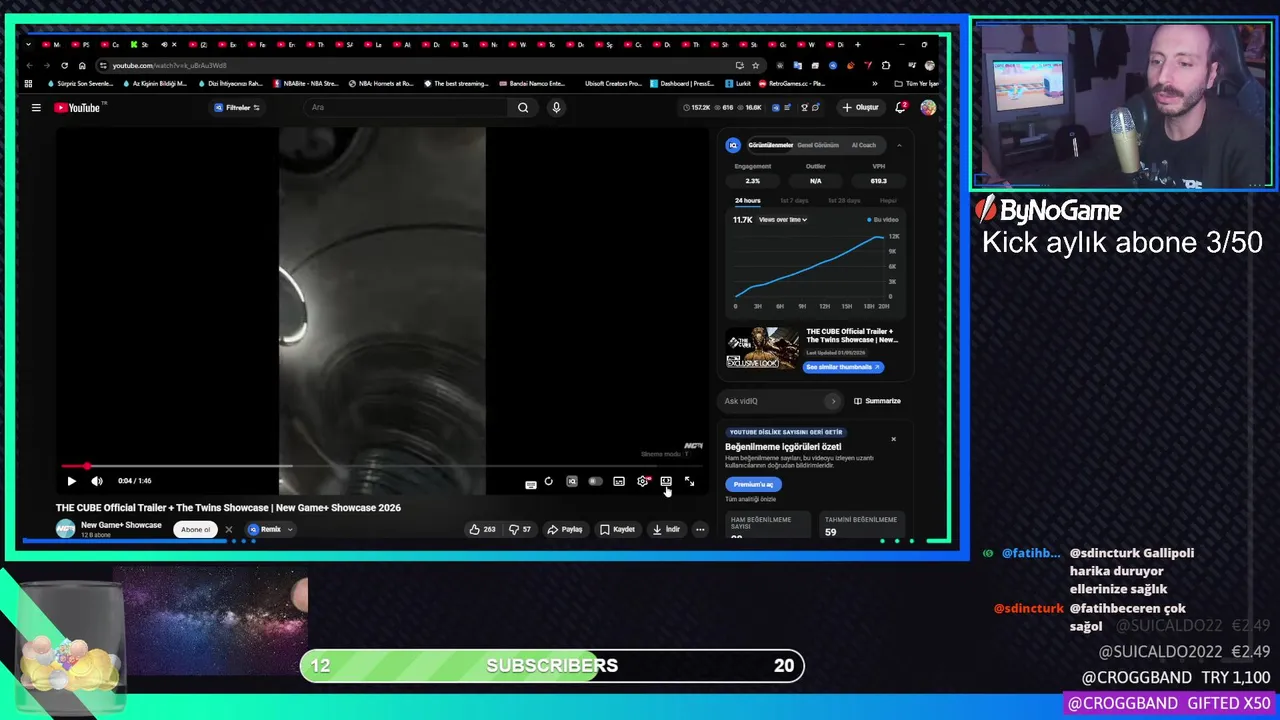Image resolution: width=1280 pixels, height=720 pixels.
Task: Select the 1st 28 days range tab
Action: coord(844,201)
